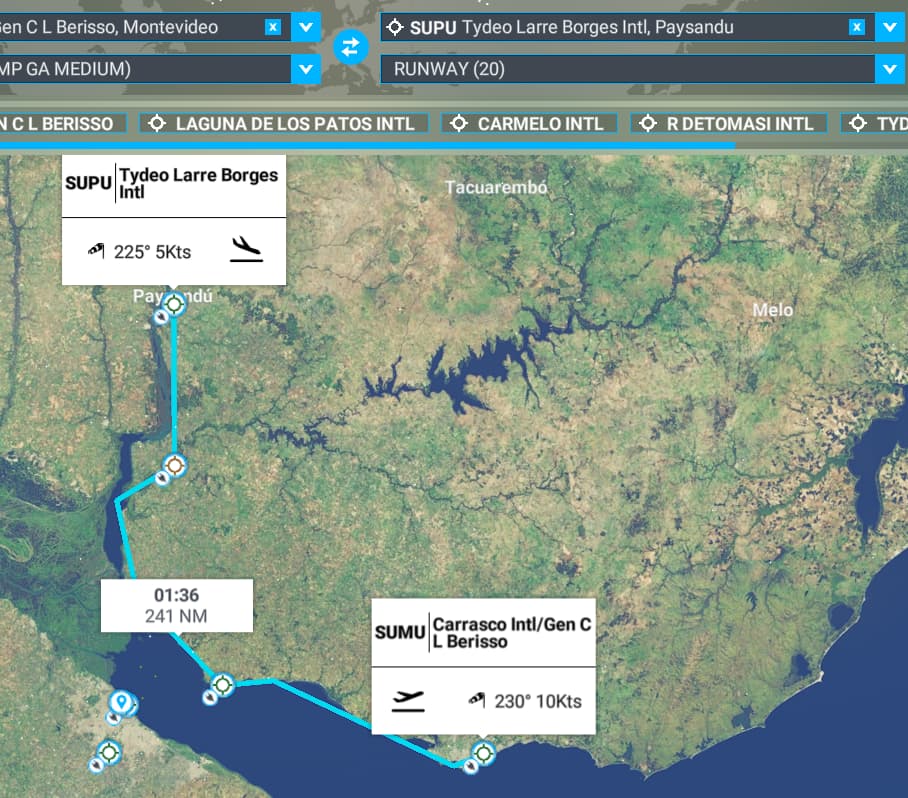
Task: Clear the SUPU Tydeo Larre Borges arrival field
Action: 856,27
